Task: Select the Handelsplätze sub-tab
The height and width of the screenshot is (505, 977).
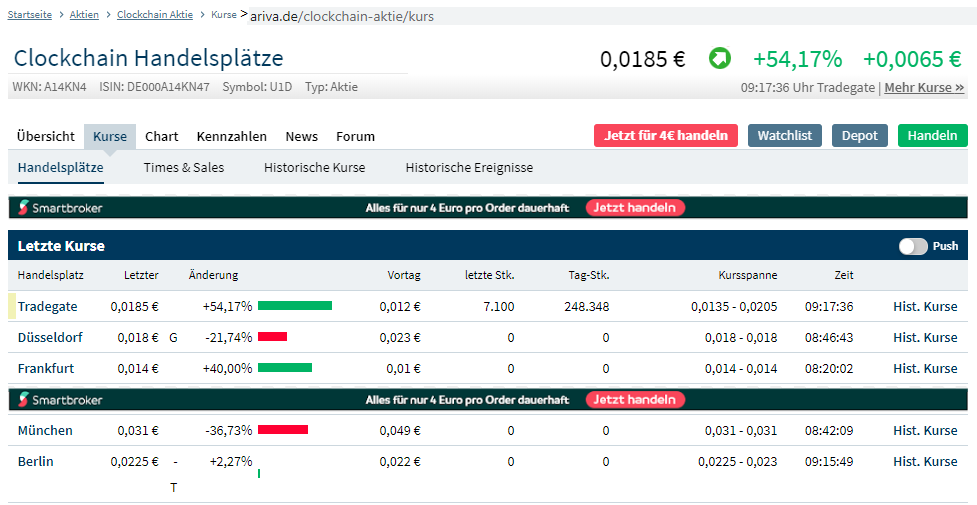Action: click(60, 168)
